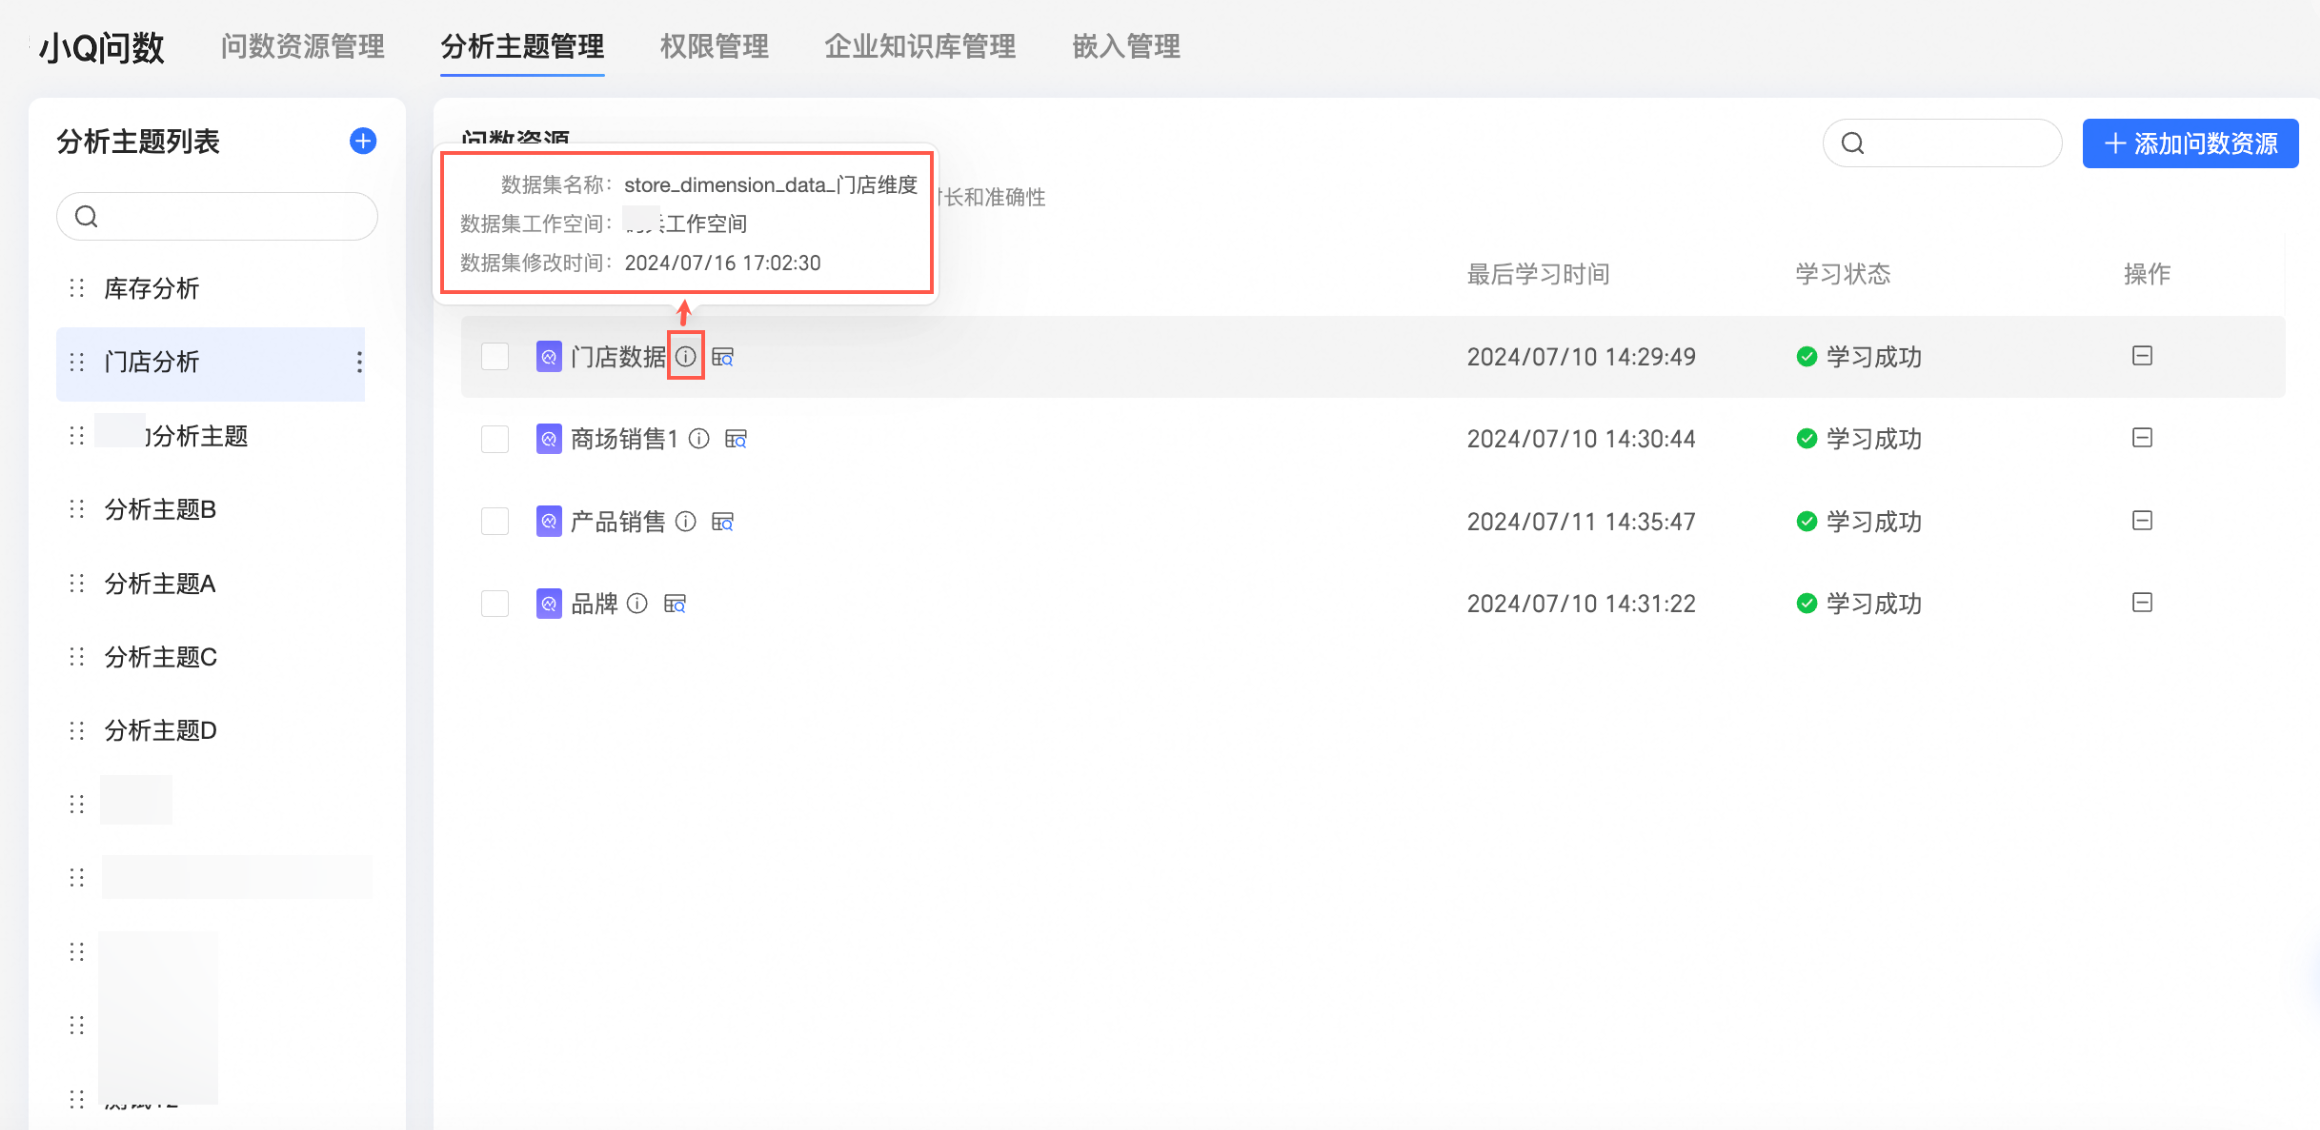This screenshot has height=1130, width=2320.
Task: Open dataset preview icon for 品牌
Action: (675, 604)
